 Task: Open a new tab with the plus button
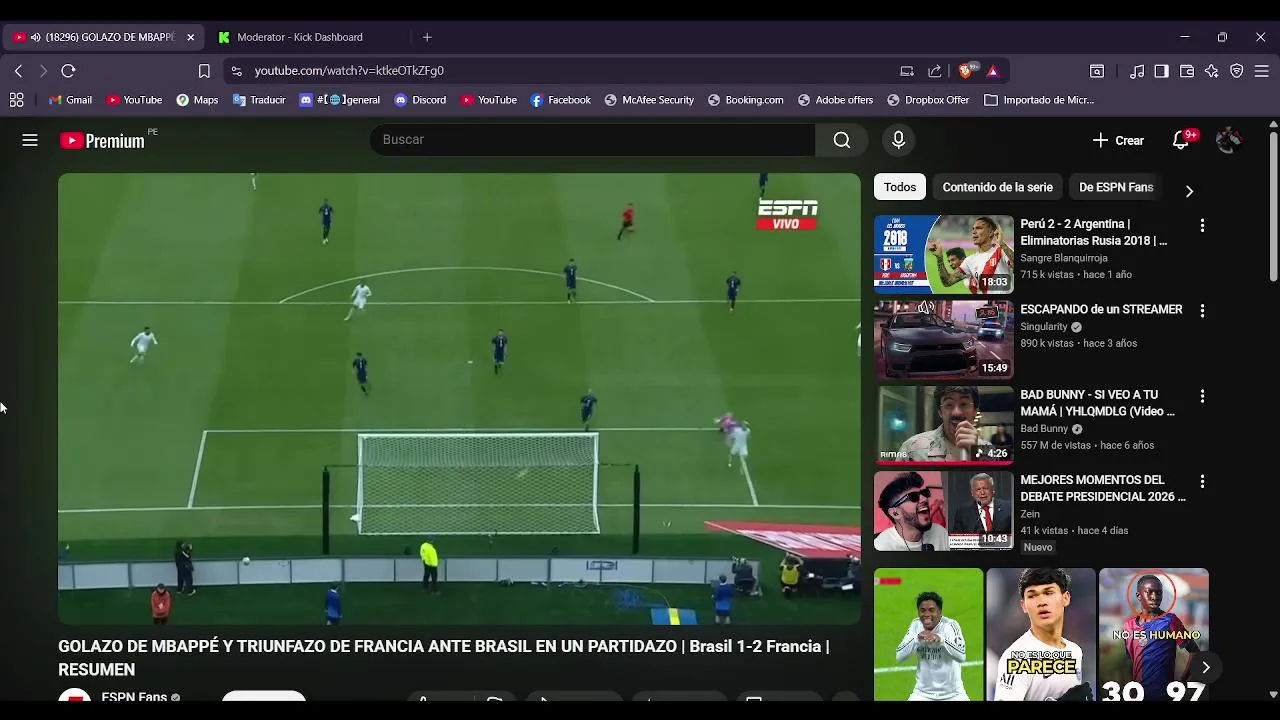(x=427, y=37)
